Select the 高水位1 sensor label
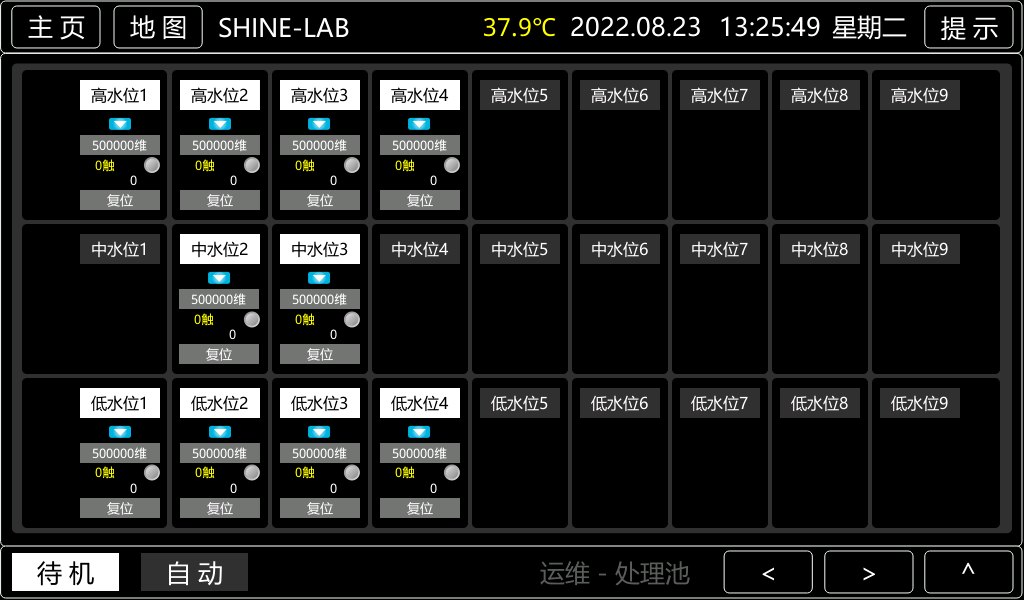This screenshot has width=1024, height=600. (120, 95)
